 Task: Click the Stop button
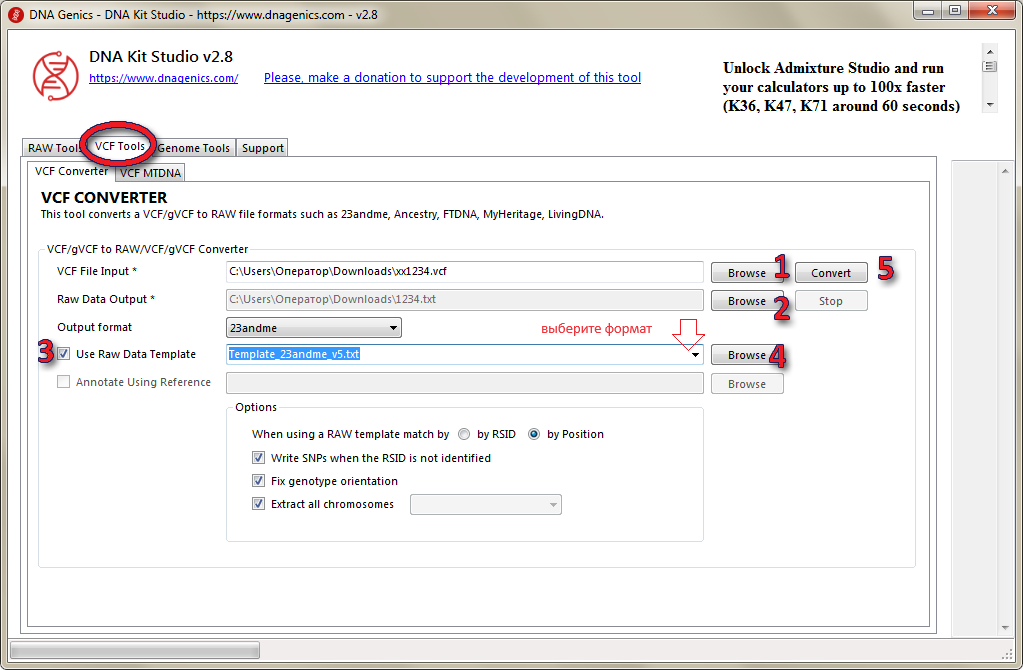coord(831,301)
